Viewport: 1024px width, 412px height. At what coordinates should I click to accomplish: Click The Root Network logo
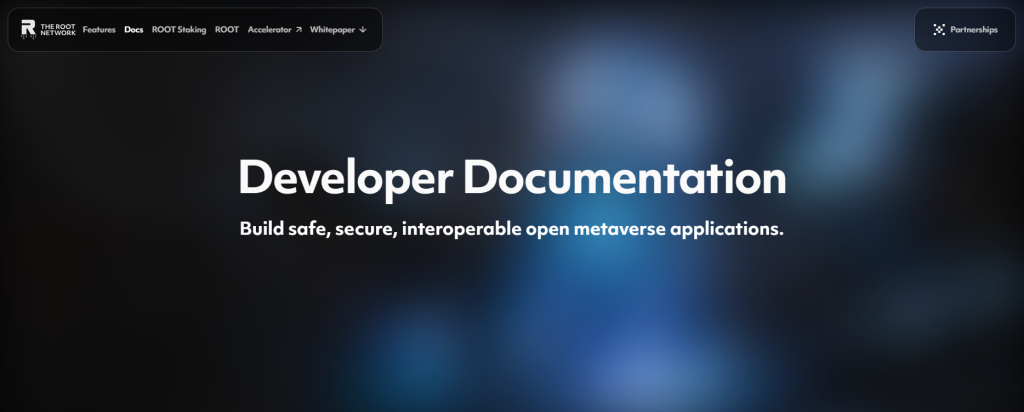[x=48, y=29]
